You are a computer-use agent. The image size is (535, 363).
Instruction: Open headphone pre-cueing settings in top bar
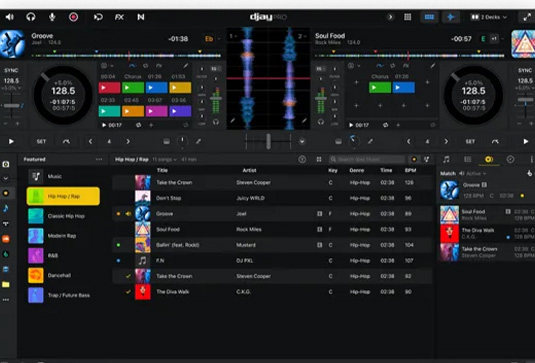[x=31, y=17]
